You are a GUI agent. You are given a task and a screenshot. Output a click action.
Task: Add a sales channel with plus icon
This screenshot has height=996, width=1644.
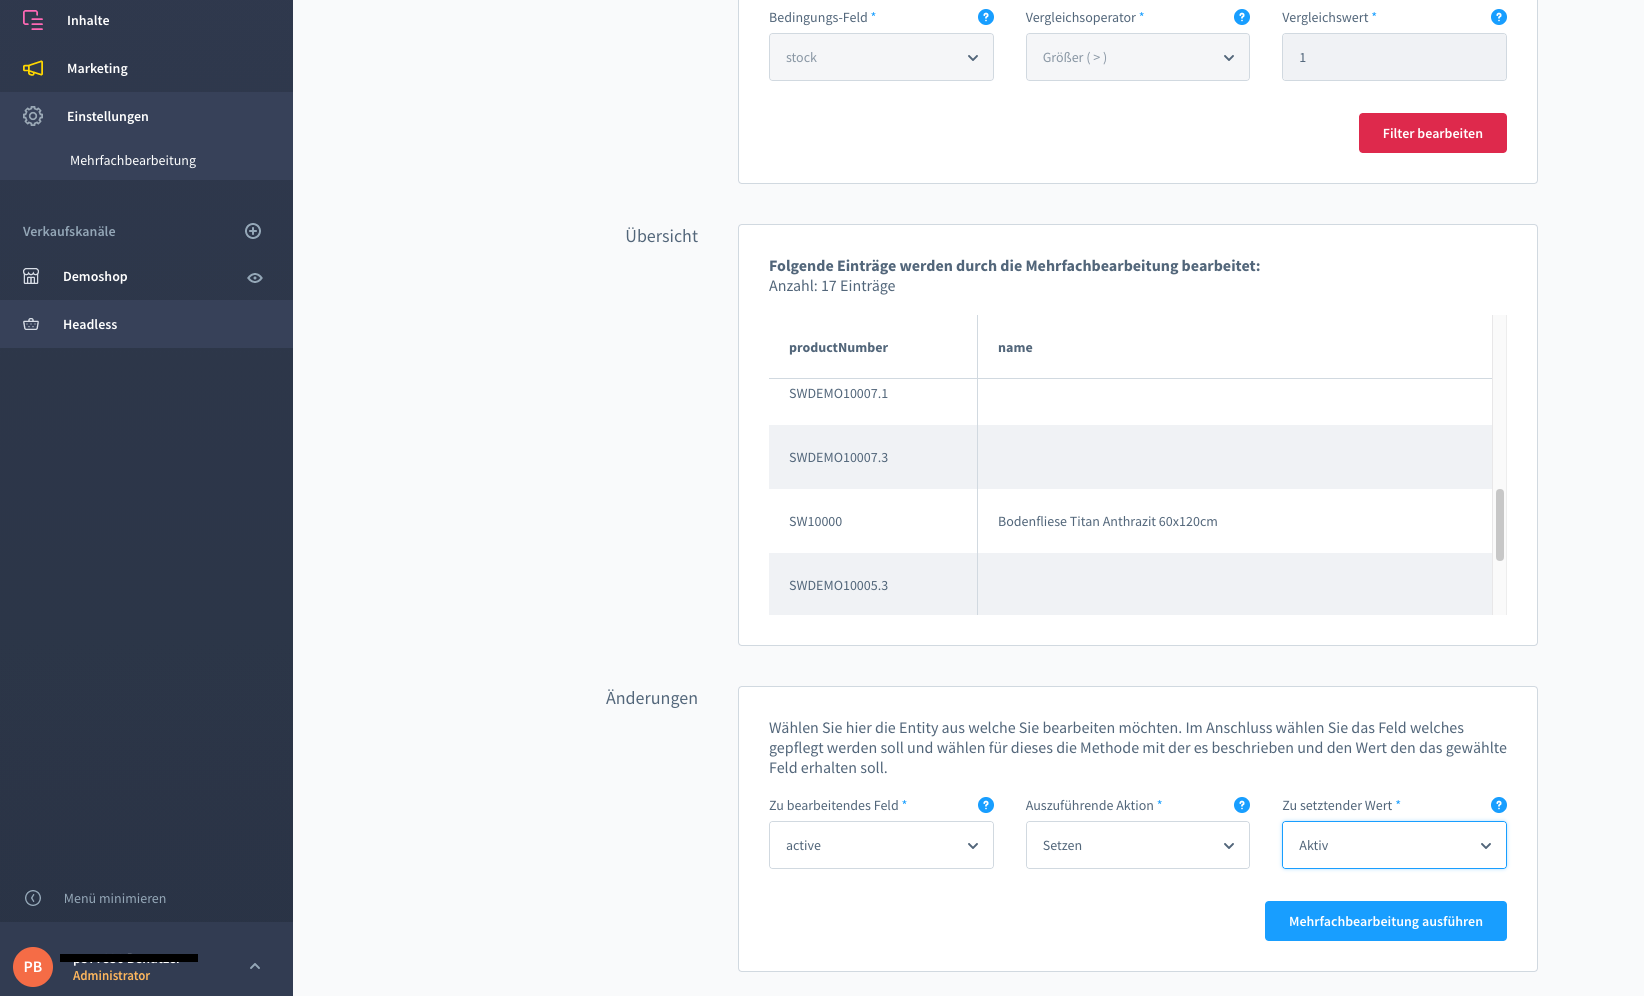[253, 231]
